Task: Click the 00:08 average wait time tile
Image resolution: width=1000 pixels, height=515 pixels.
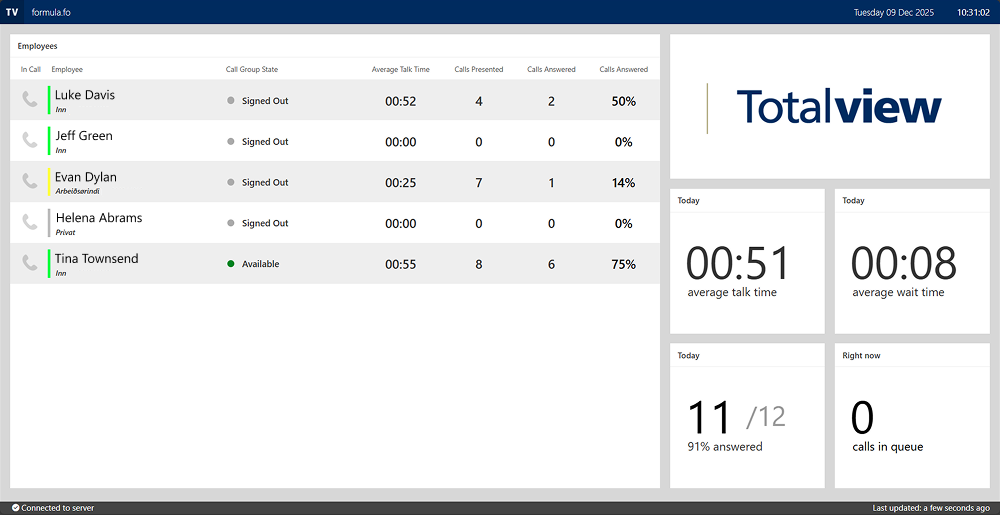Action: (912, 261)
